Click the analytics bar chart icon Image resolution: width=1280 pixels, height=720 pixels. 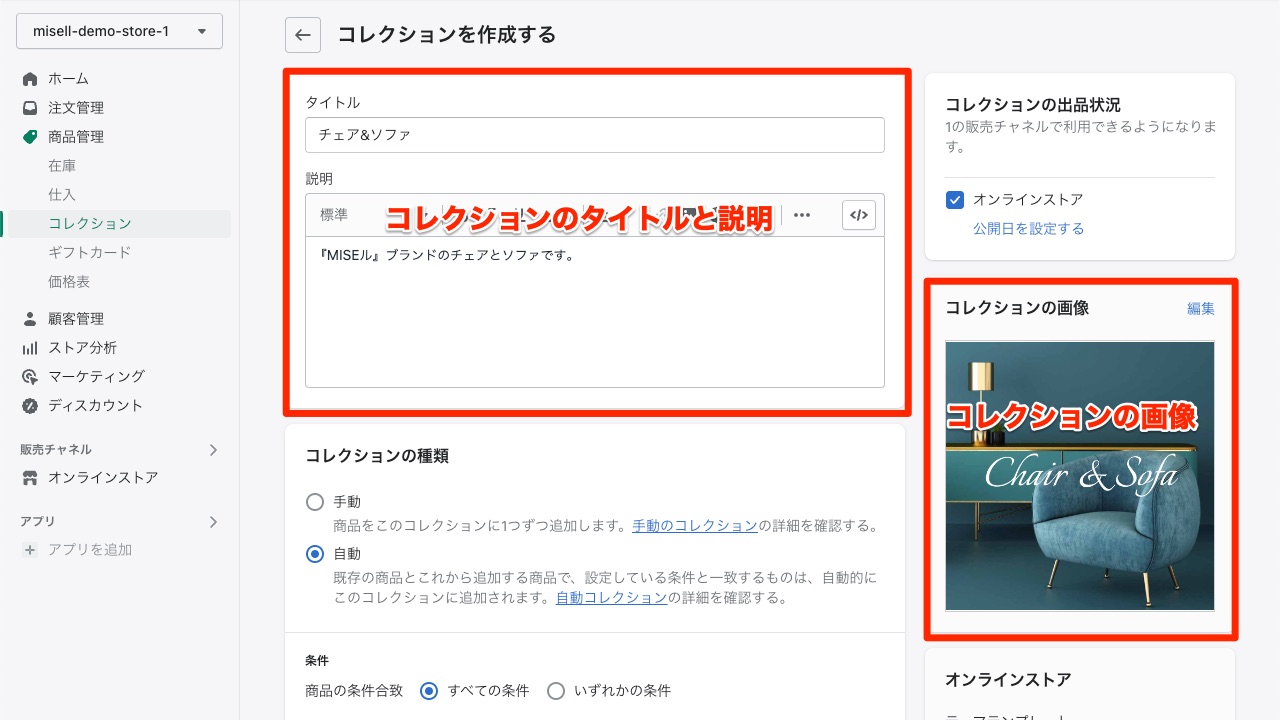(30, 347)
